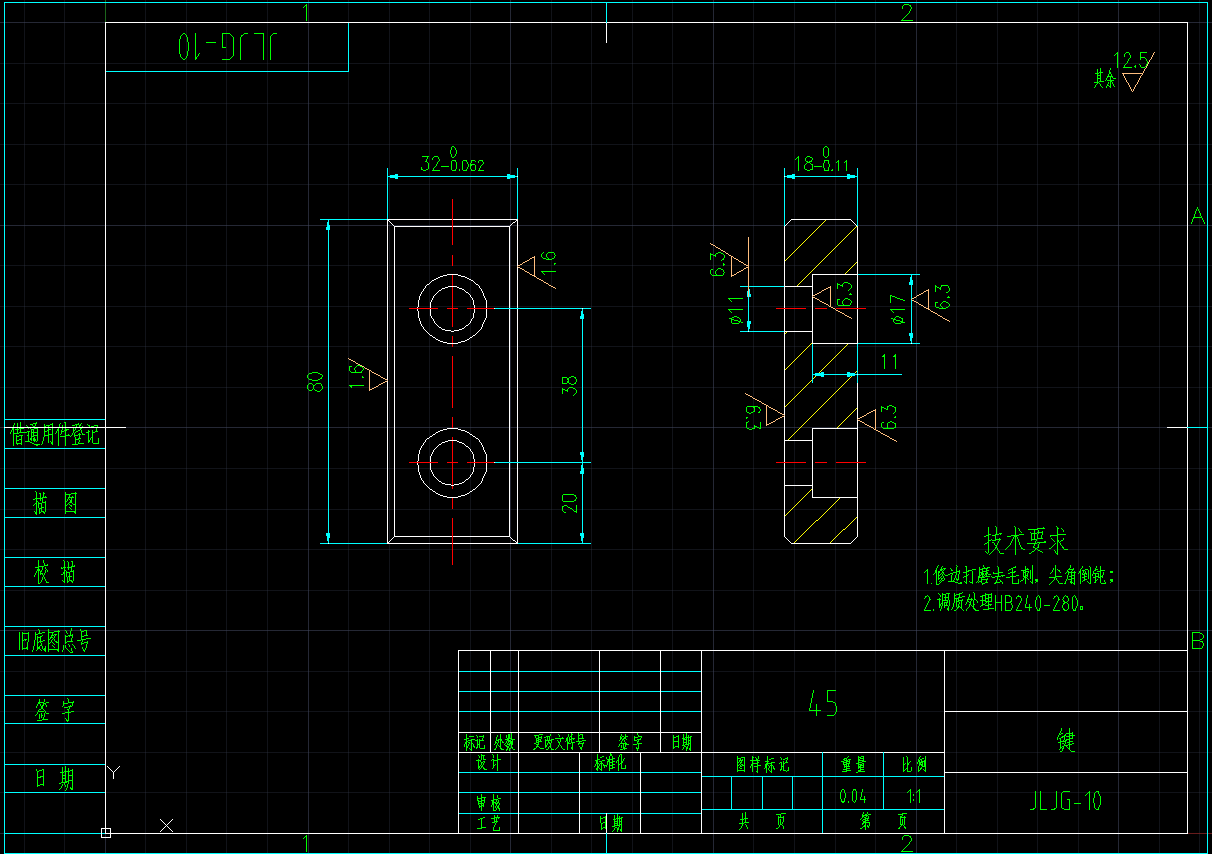Select the 比例 header cell
The image size is (1212, 854).
(x=914, y=765)
